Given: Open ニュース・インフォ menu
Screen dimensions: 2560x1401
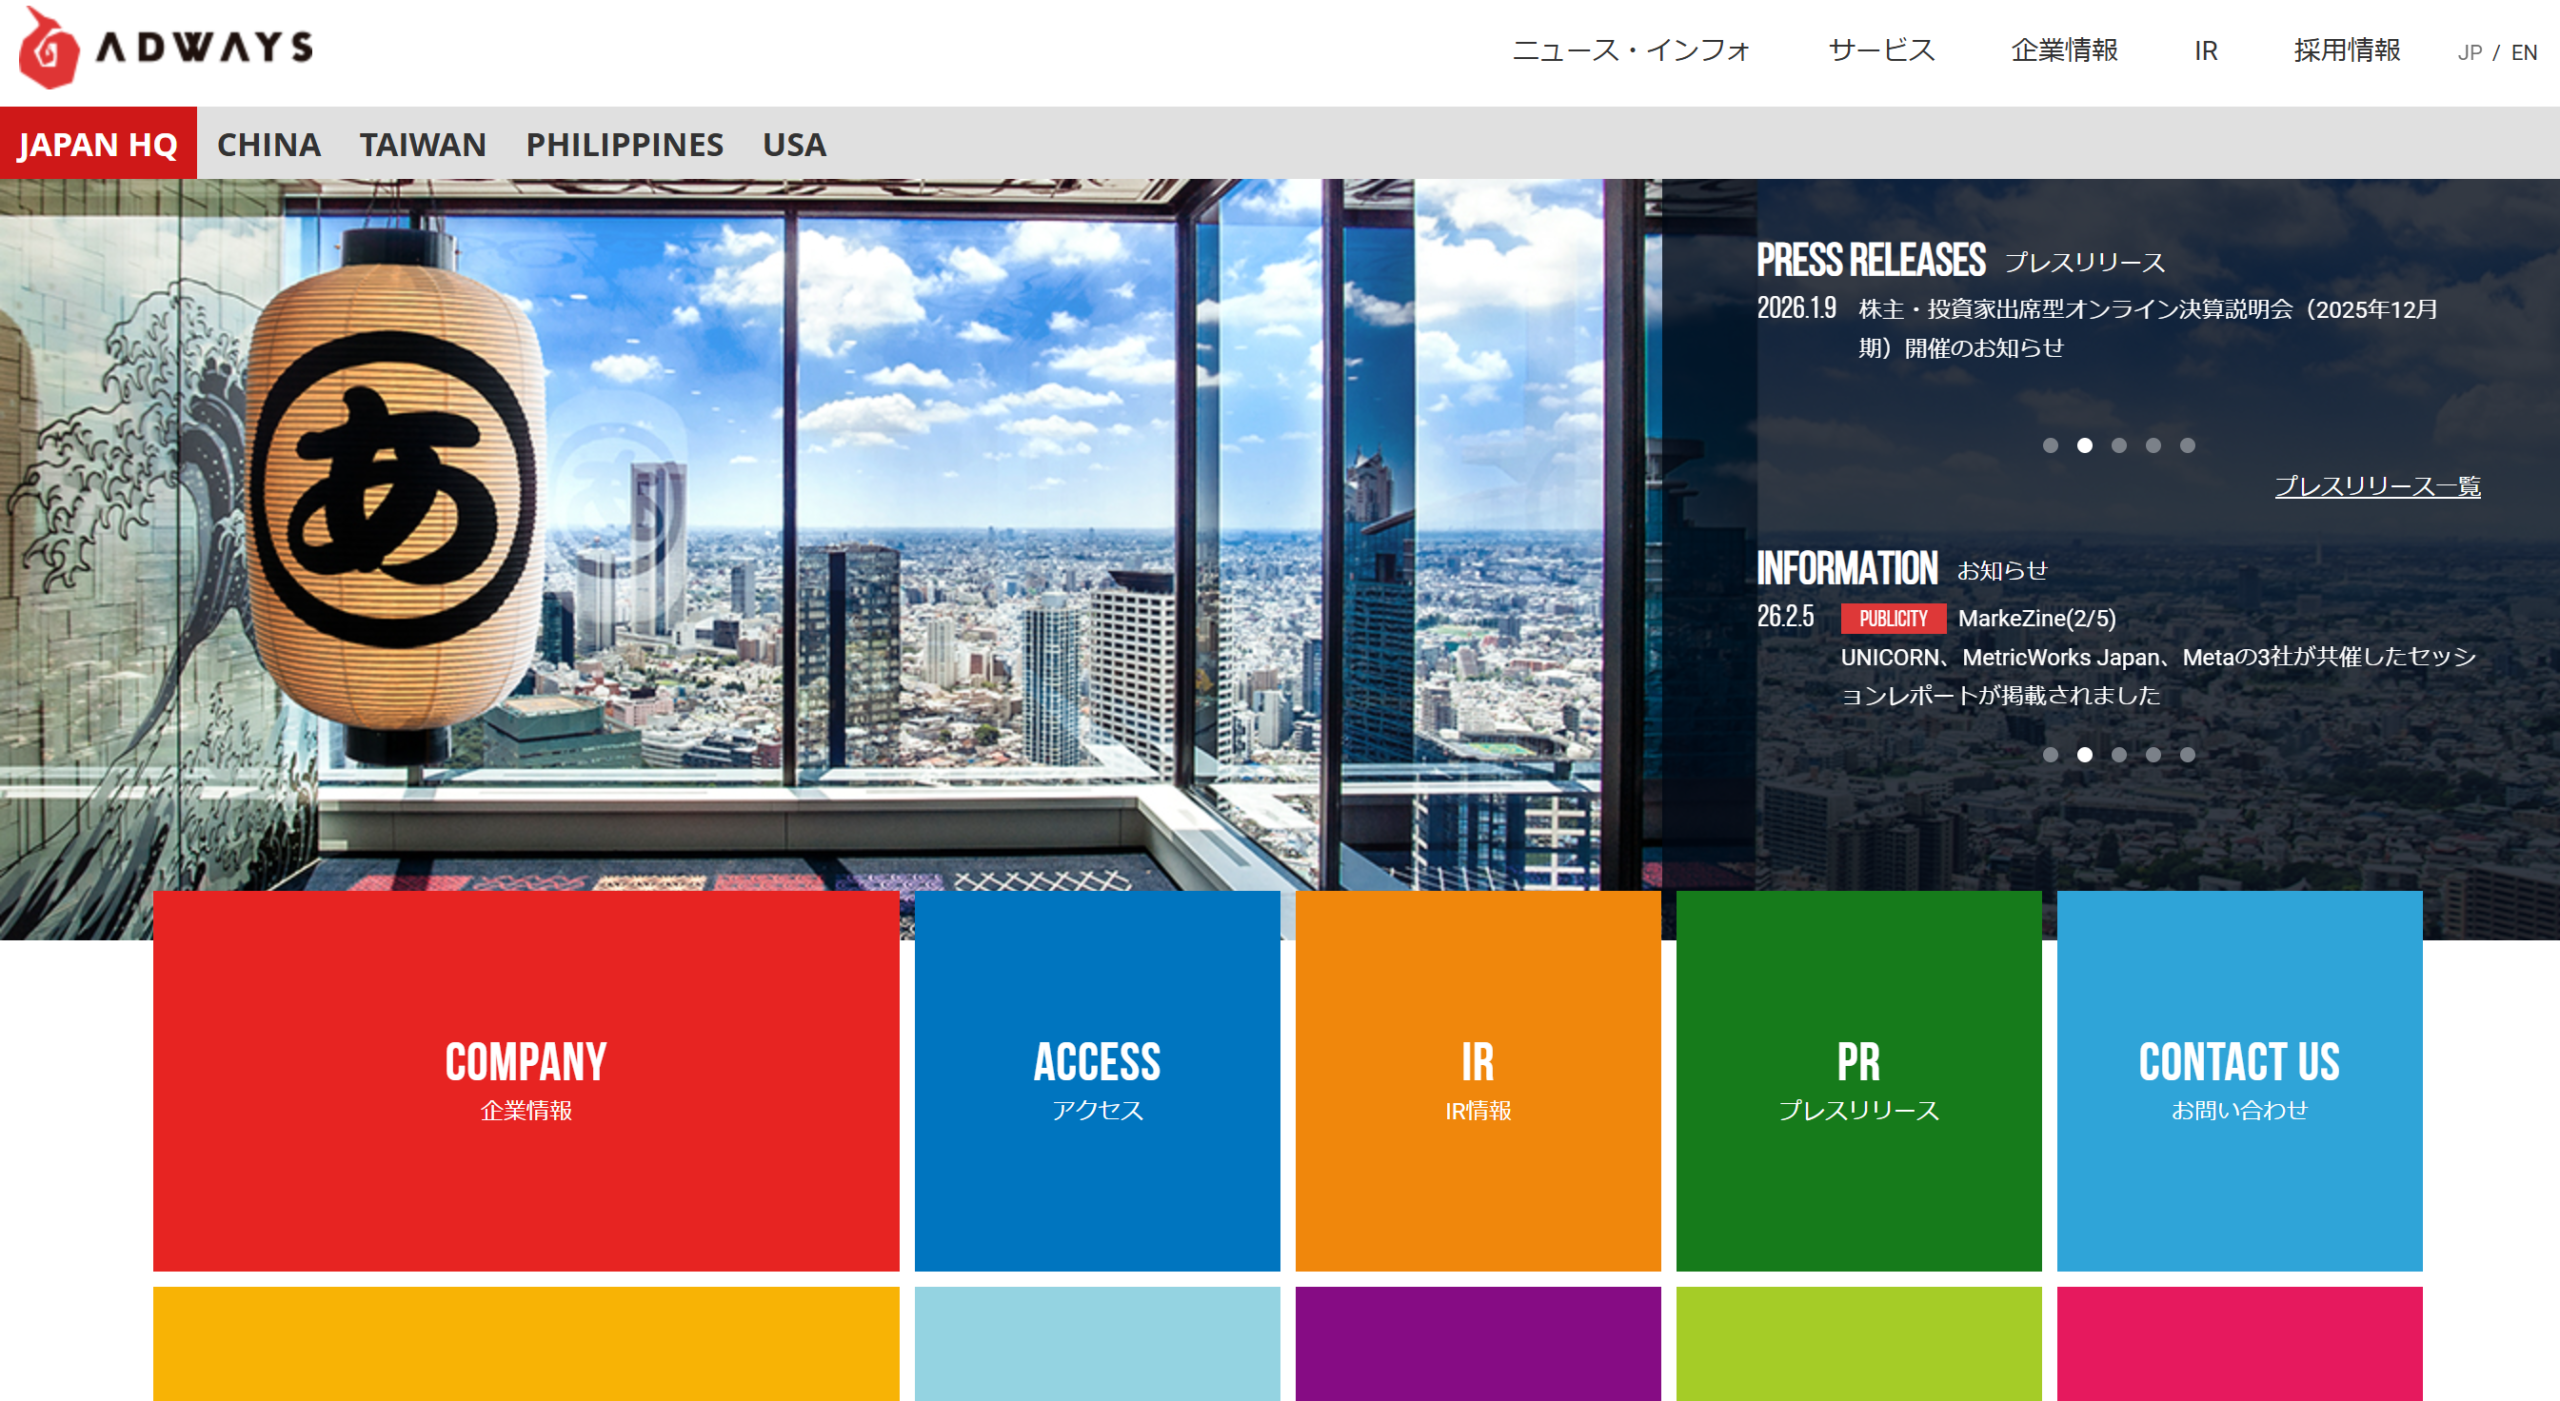Looking at the screenshot, I should point(1630,51).
